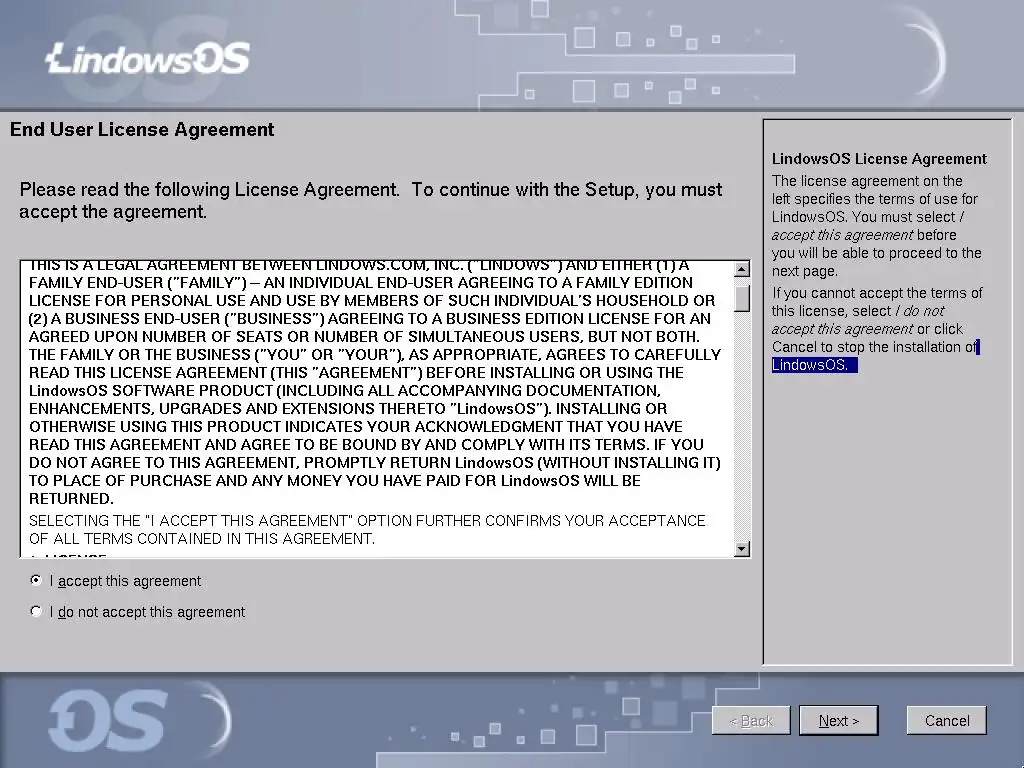Click the line "READ THIS LICENSE AGREEMENT"
1024x768 pixels.
click(356, 373)
